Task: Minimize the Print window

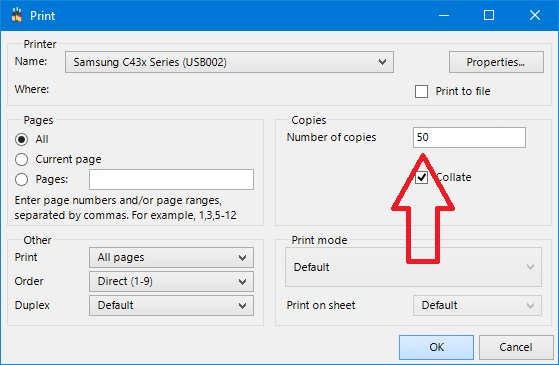Action: (x=444, y=15)
